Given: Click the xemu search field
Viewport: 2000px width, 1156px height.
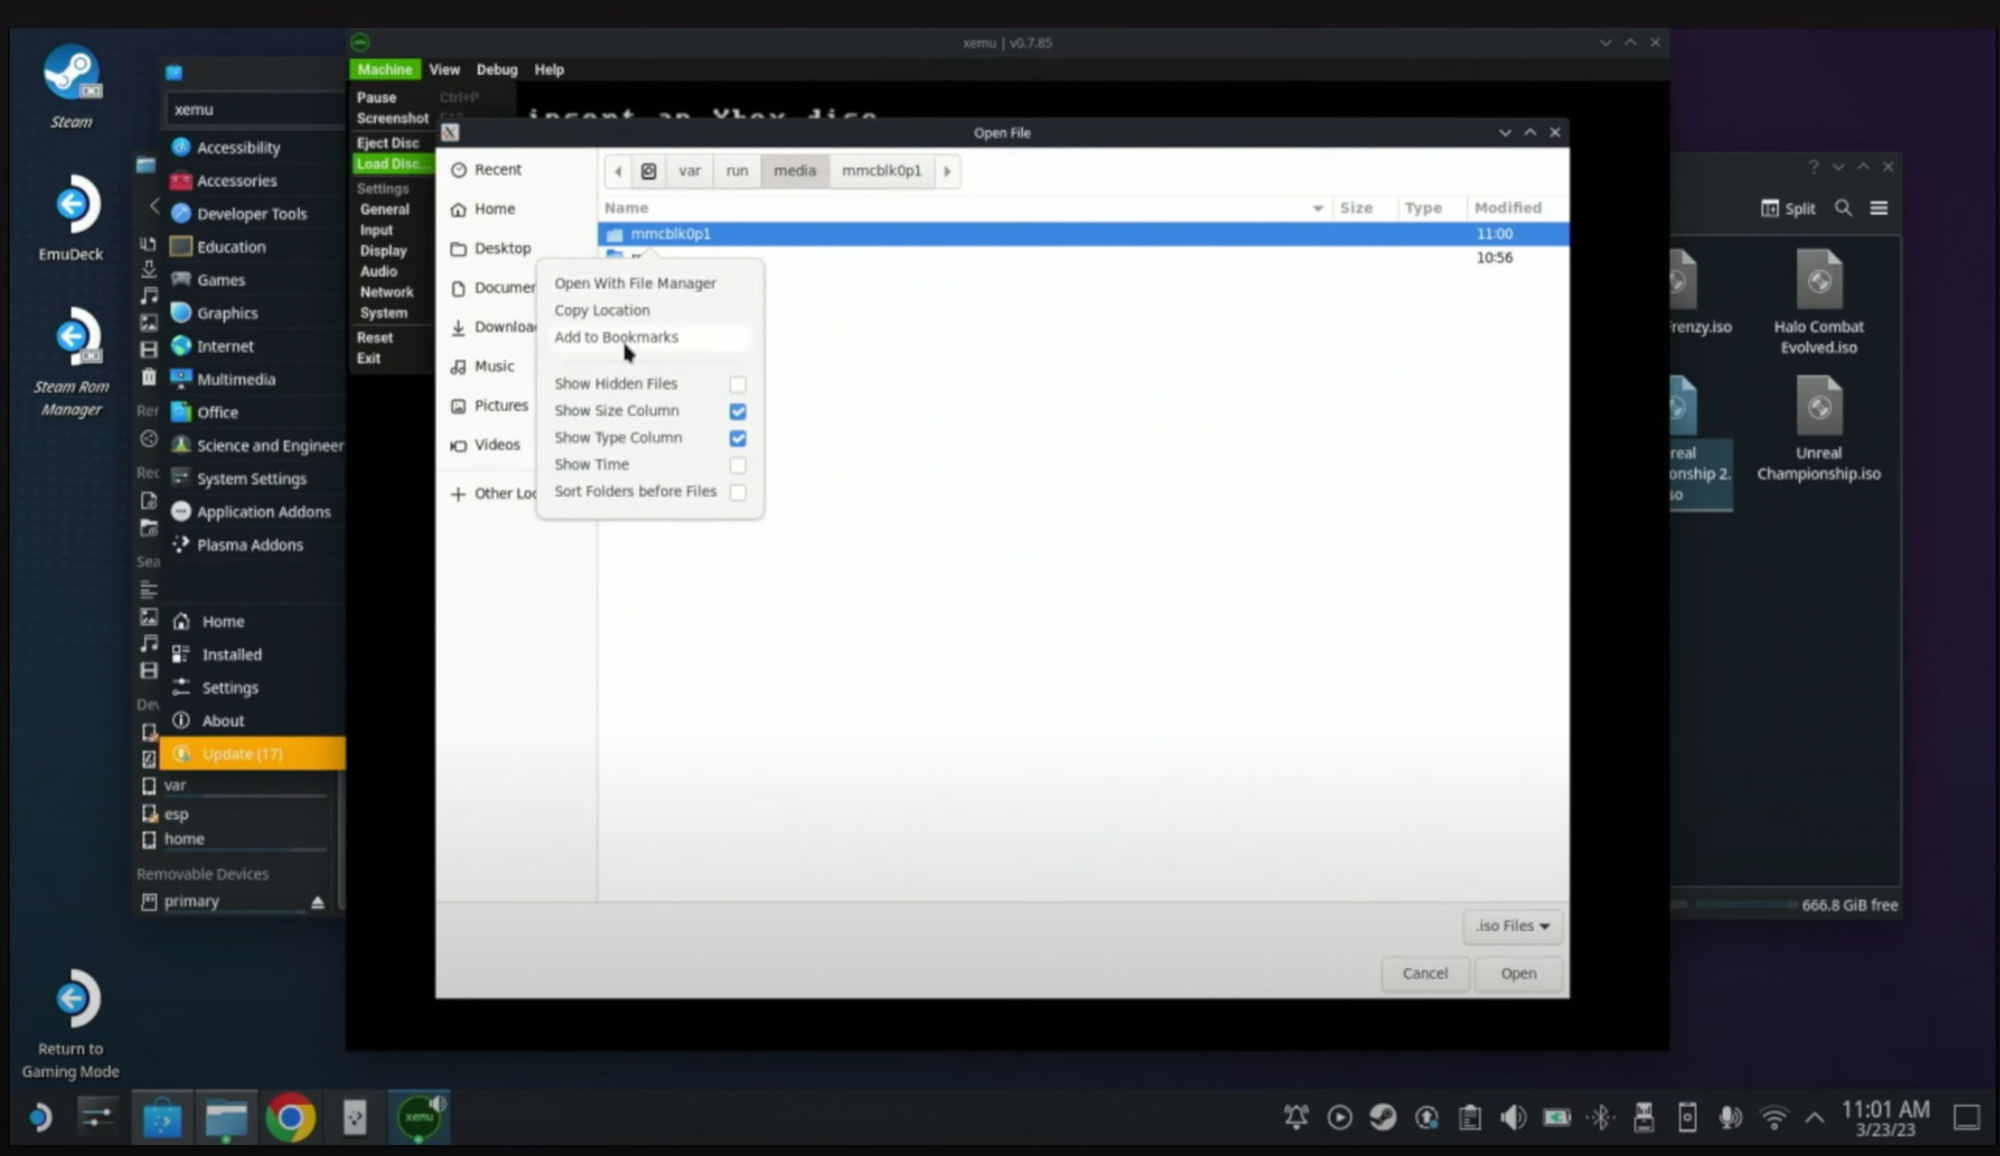Looking at the screenshot, I should tap(255, 110).
